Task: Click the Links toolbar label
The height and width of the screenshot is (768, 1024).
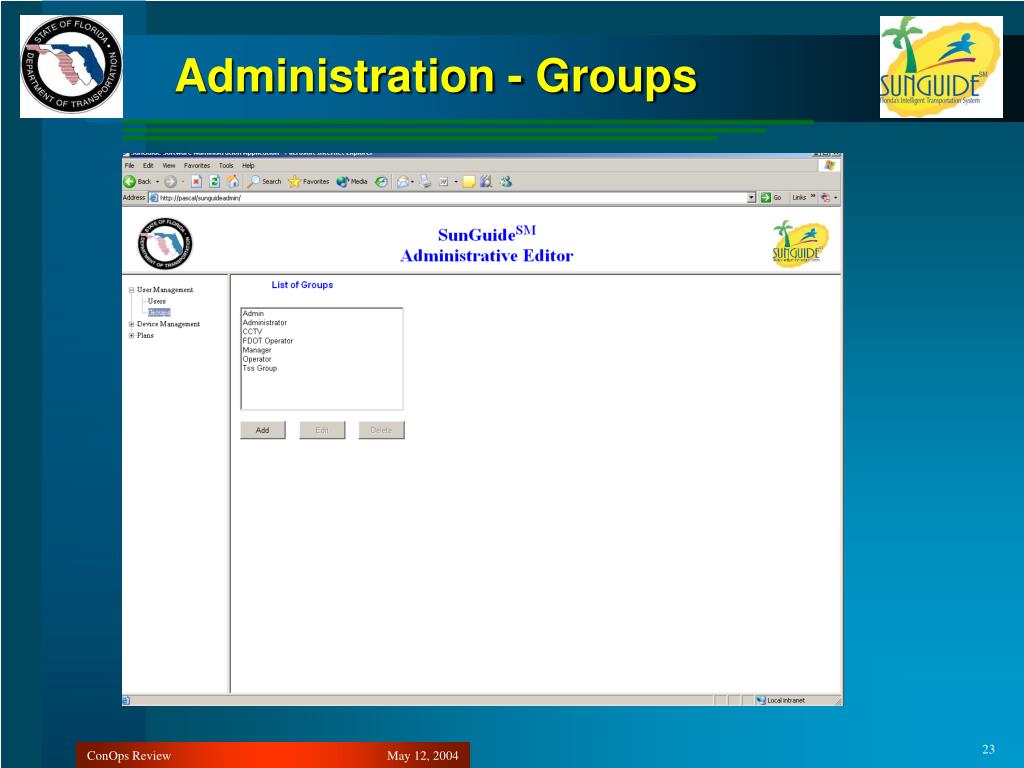Action: (799, 197)
